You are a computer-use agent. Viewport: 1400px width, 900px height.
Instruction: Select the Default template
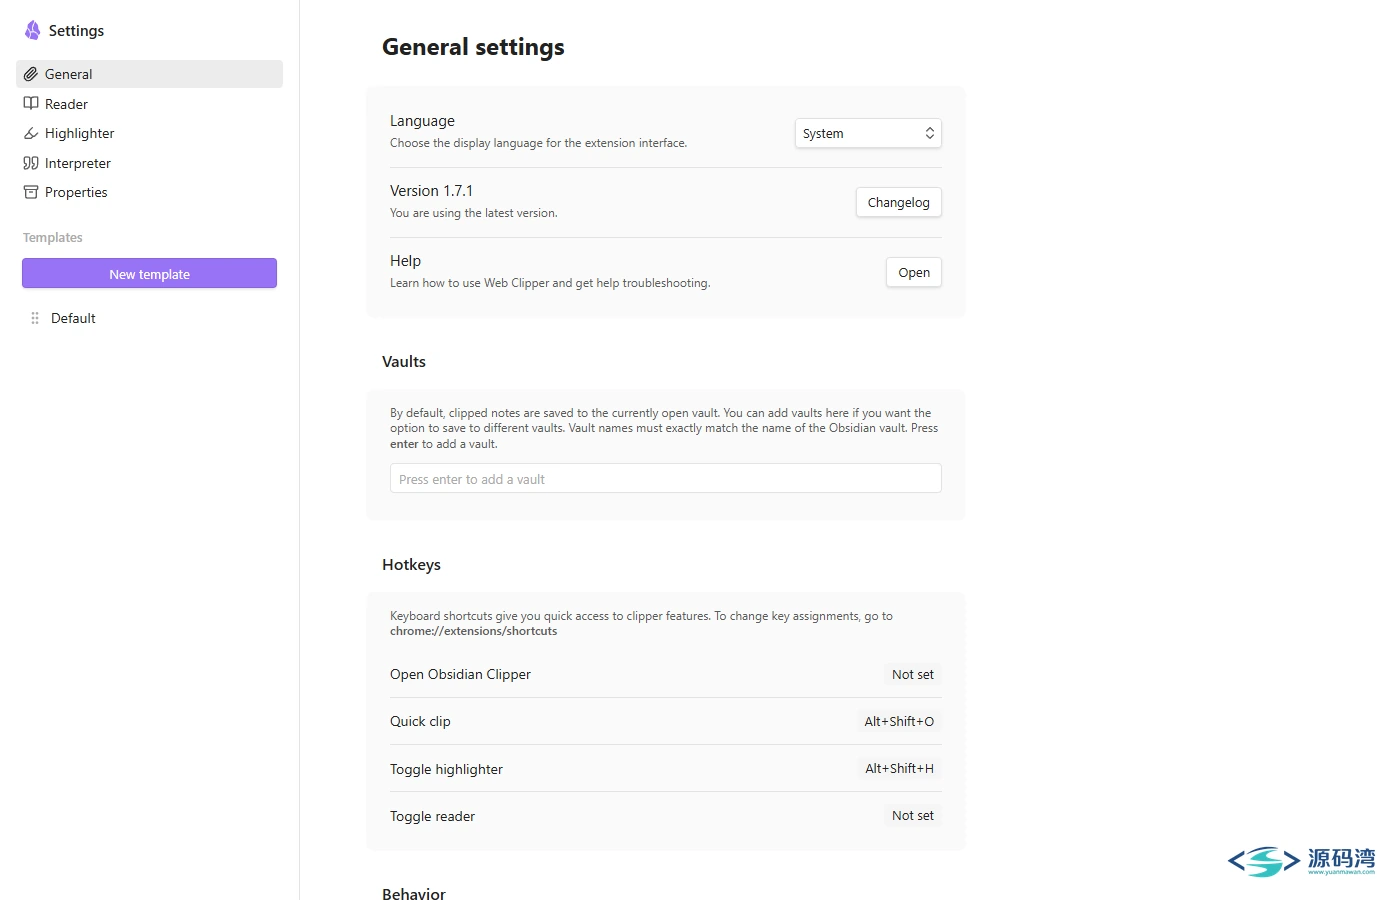click(149, 318)
